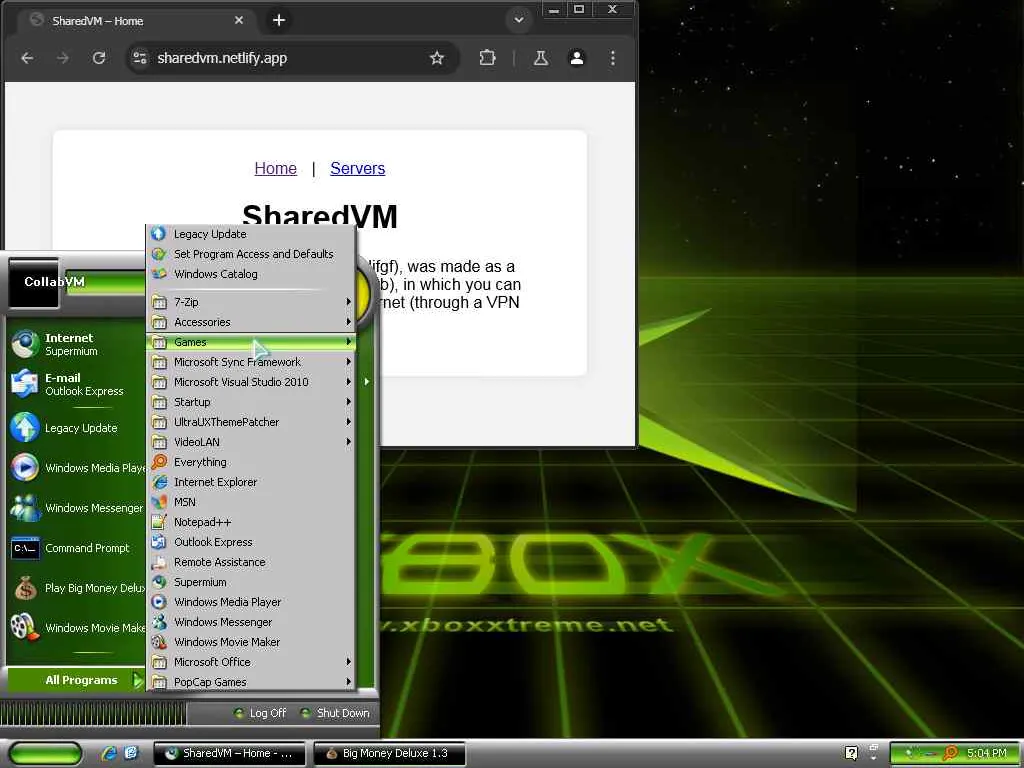
Task: Expand the VideoLAN folder
Action: click(251, 442)
